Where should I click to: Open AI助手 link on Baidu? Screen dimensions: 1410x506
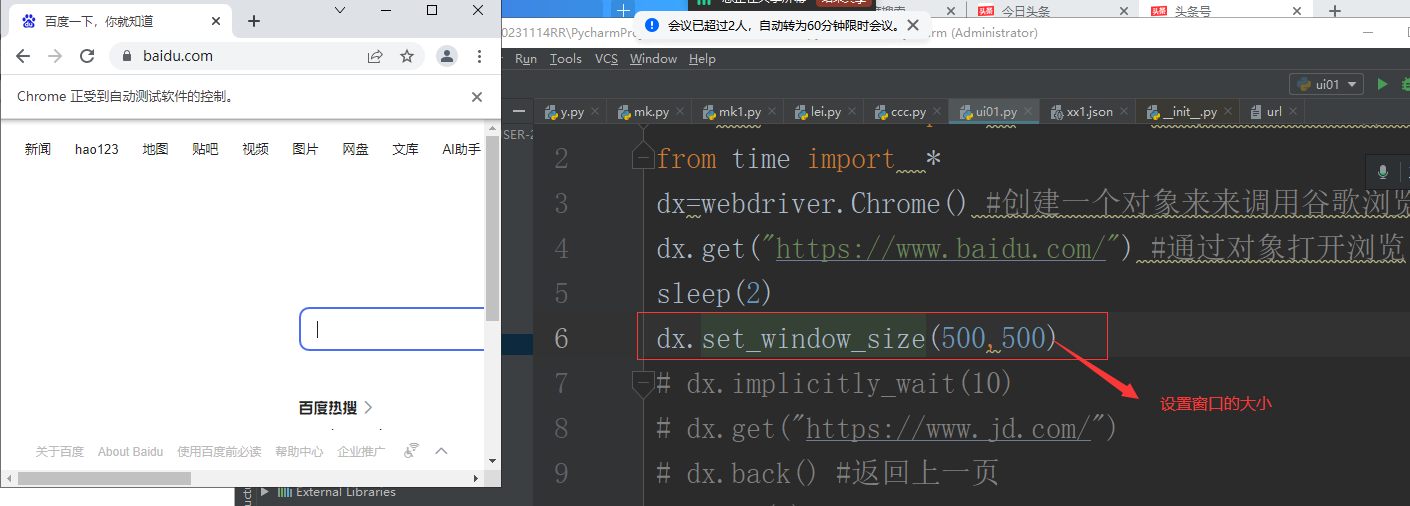461,149
